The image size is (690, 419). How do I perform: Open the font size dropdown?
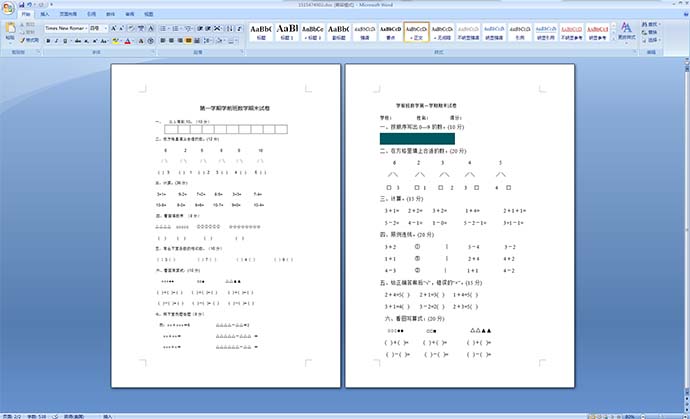[x=107, y=29]
